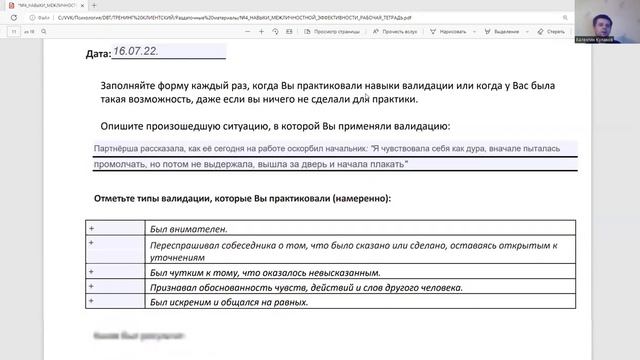Click the zoom icon in address bar
Screen dimensions: 640x360
[565, 18]
